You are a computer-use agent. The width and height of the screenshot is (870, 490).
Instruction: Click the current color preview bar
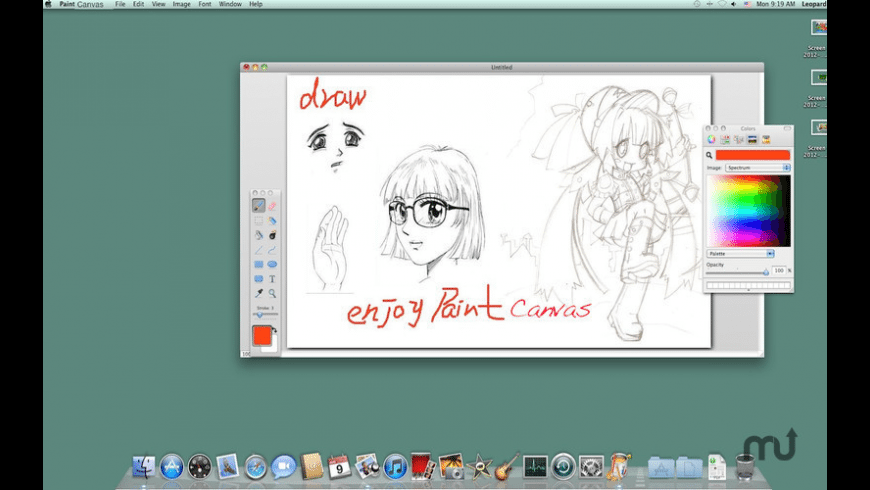coord(752,155)
